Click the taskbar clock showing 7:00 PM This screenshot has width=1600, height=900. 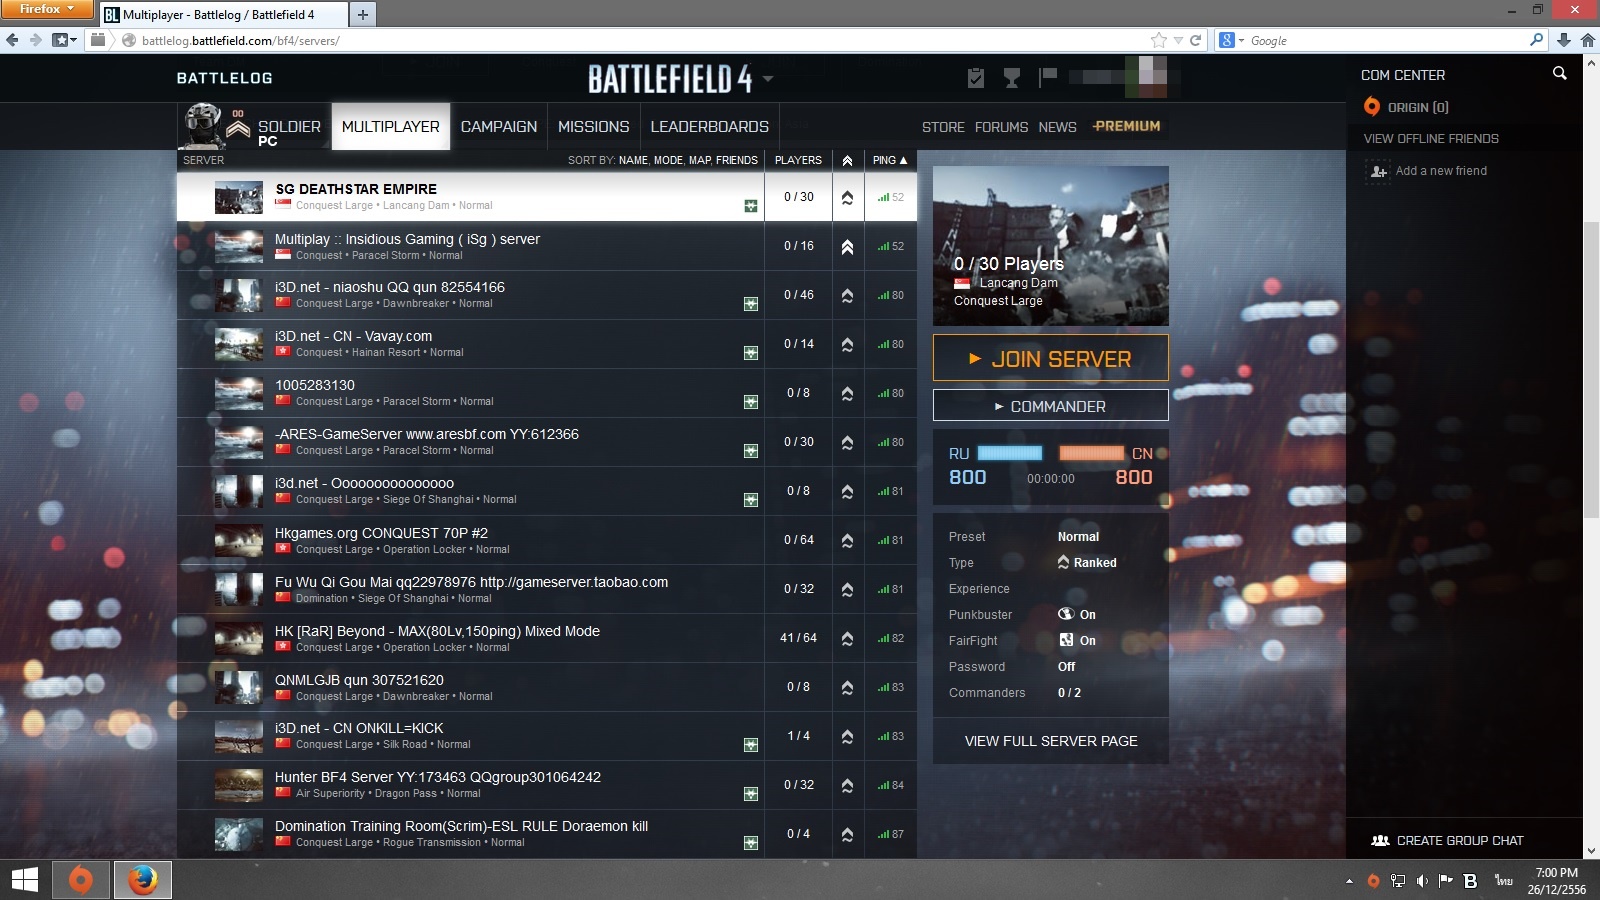(x=1556, y=881)
